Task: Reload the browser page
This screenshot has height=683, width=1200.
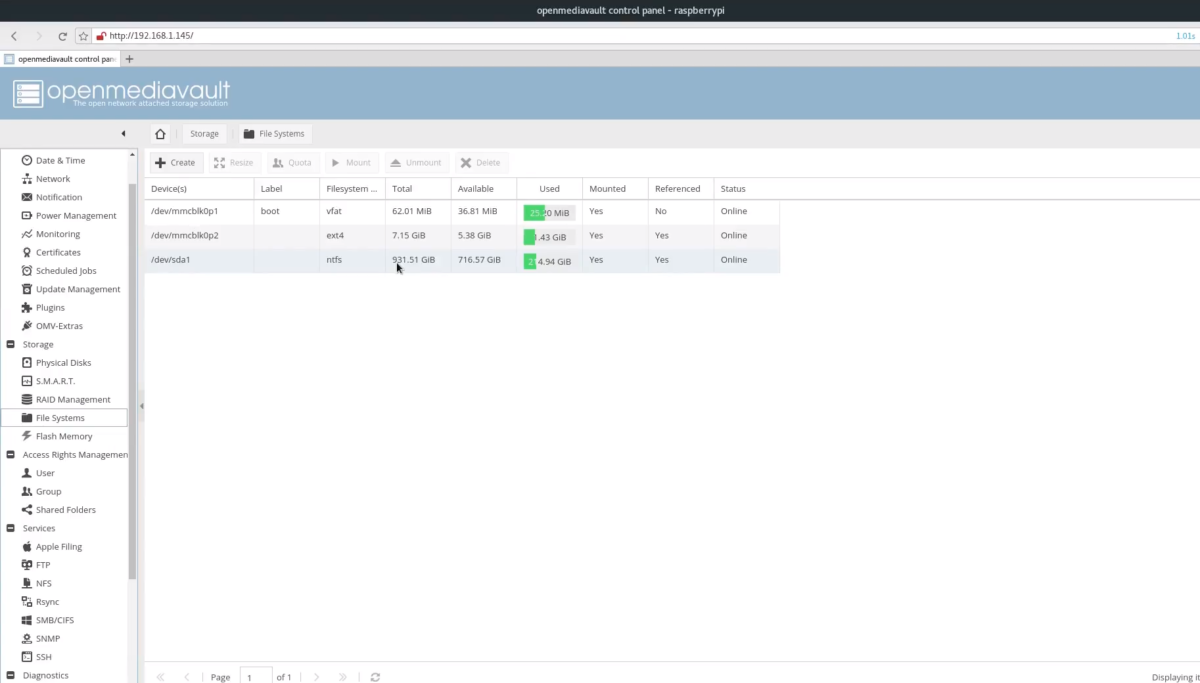Action: (62, 35)
